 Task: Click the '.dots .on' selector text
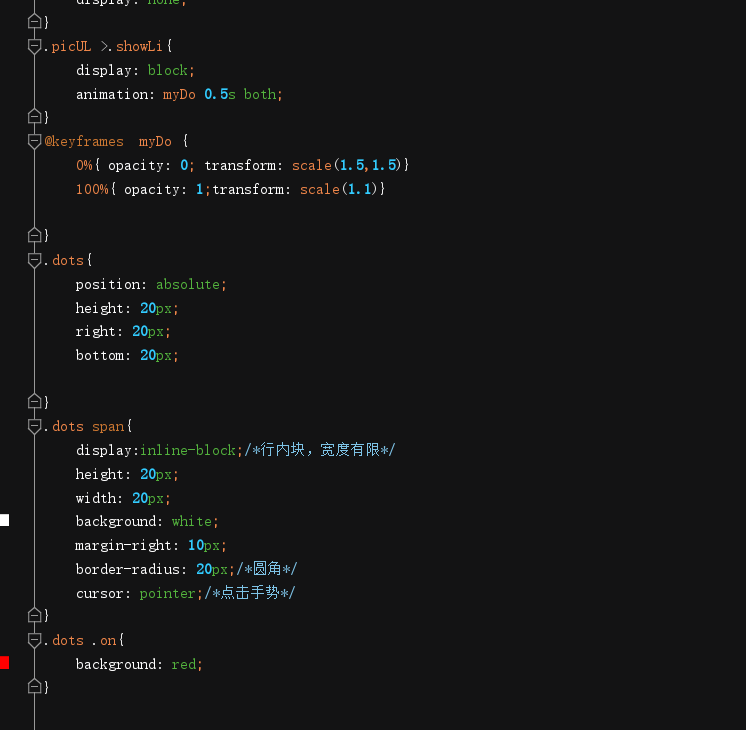(80, 640)
